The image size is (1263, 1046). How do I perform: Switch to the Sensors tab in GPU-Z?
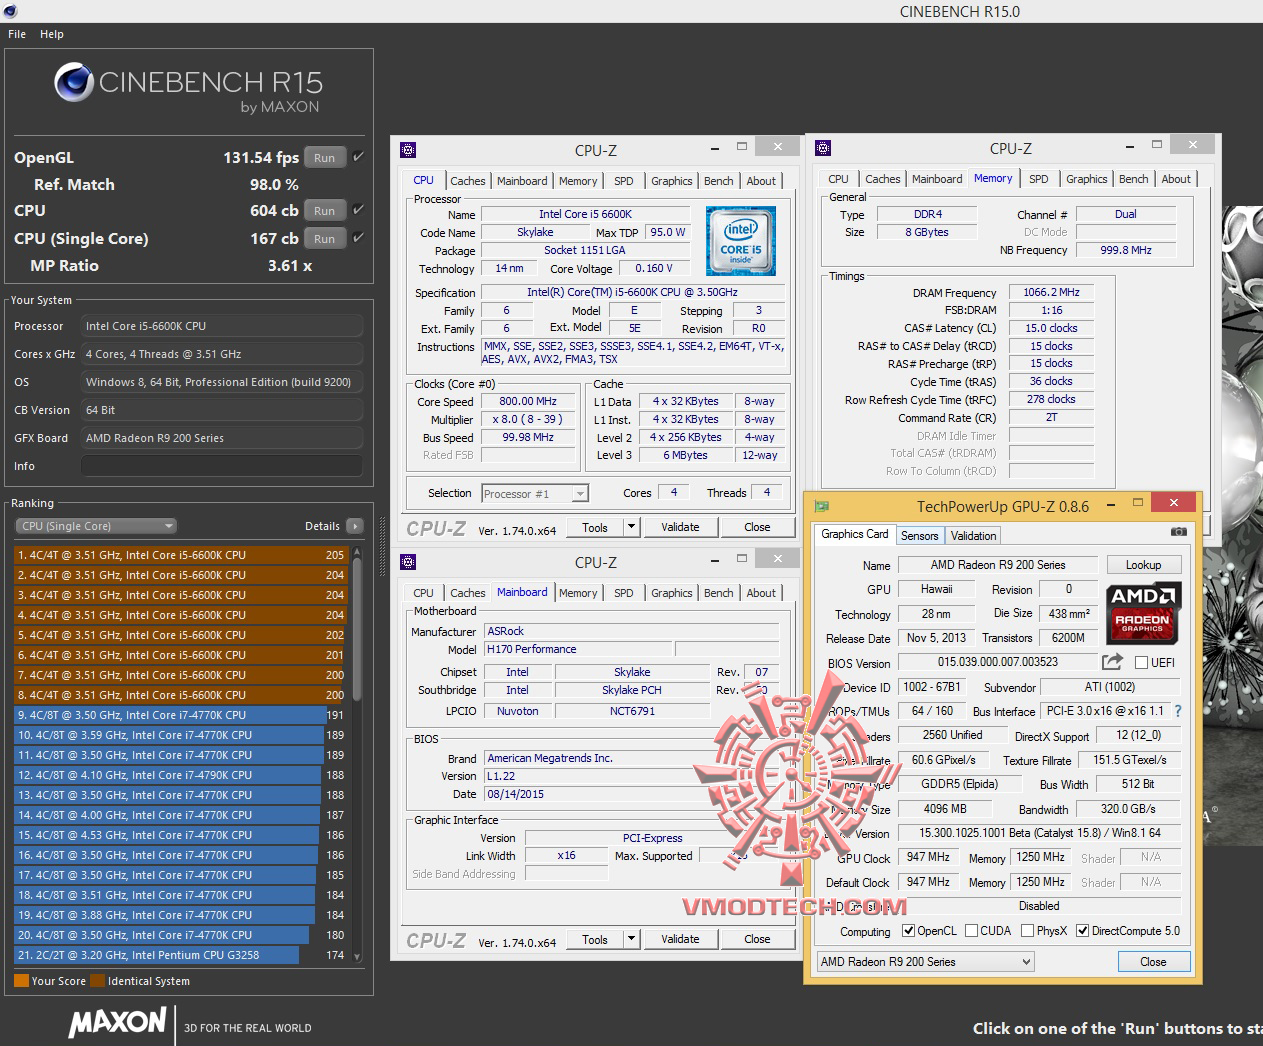919,536
